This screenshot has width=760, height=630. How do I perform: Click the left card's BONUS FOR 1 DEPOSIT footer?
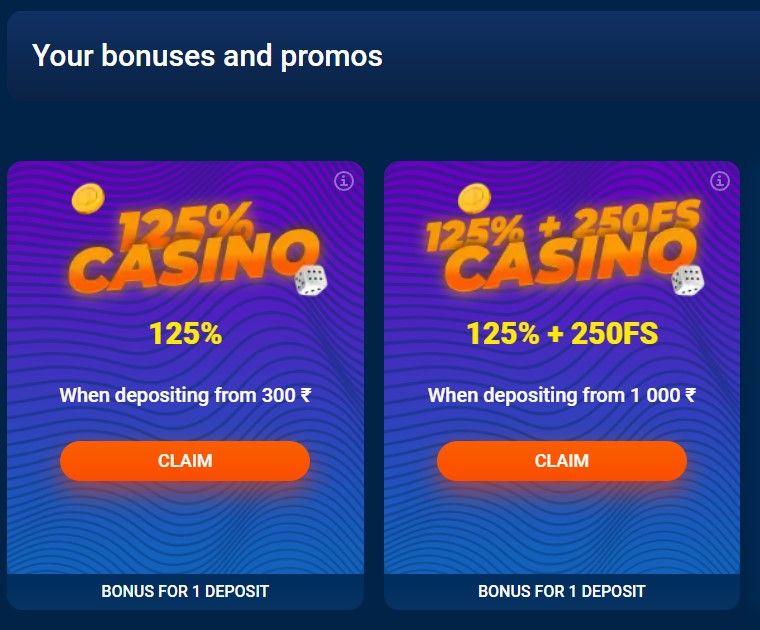pyautogui.click(x=185, y=591)
